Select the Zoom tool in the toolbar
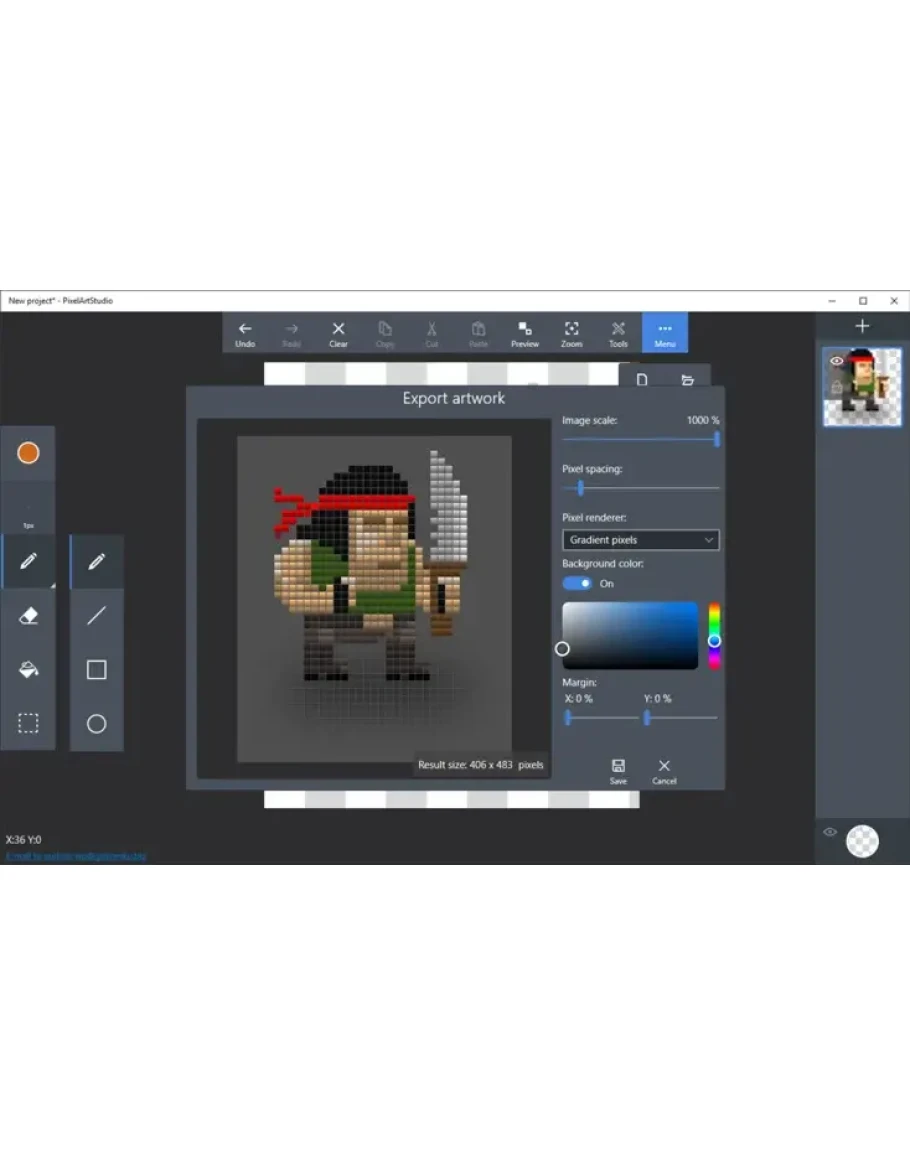910x1155 pixels. [x=571, y=333]
